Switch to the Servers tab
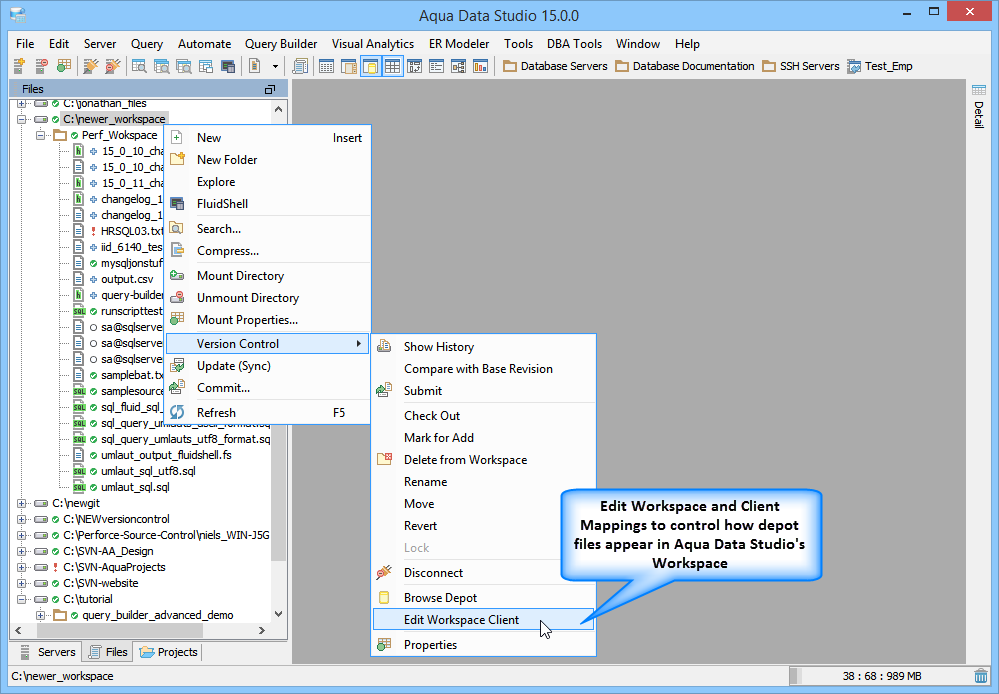Screen dimensions: 999x694 (48, 652)
